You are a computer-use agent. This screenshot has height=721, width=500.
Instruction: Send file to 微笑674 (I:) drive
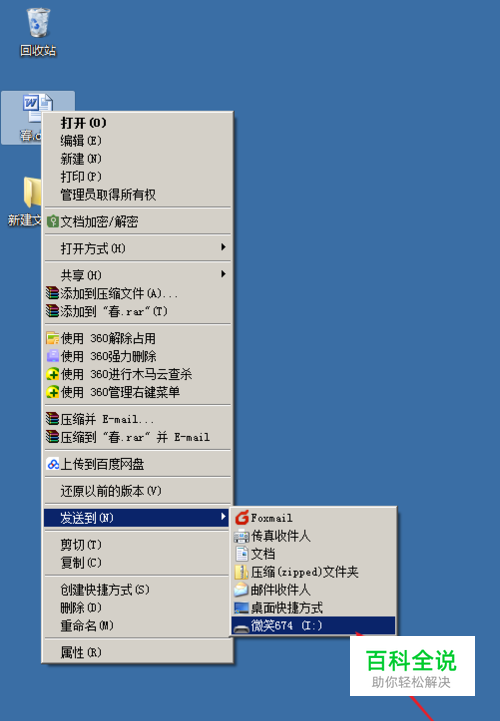[x=313, y=625]
